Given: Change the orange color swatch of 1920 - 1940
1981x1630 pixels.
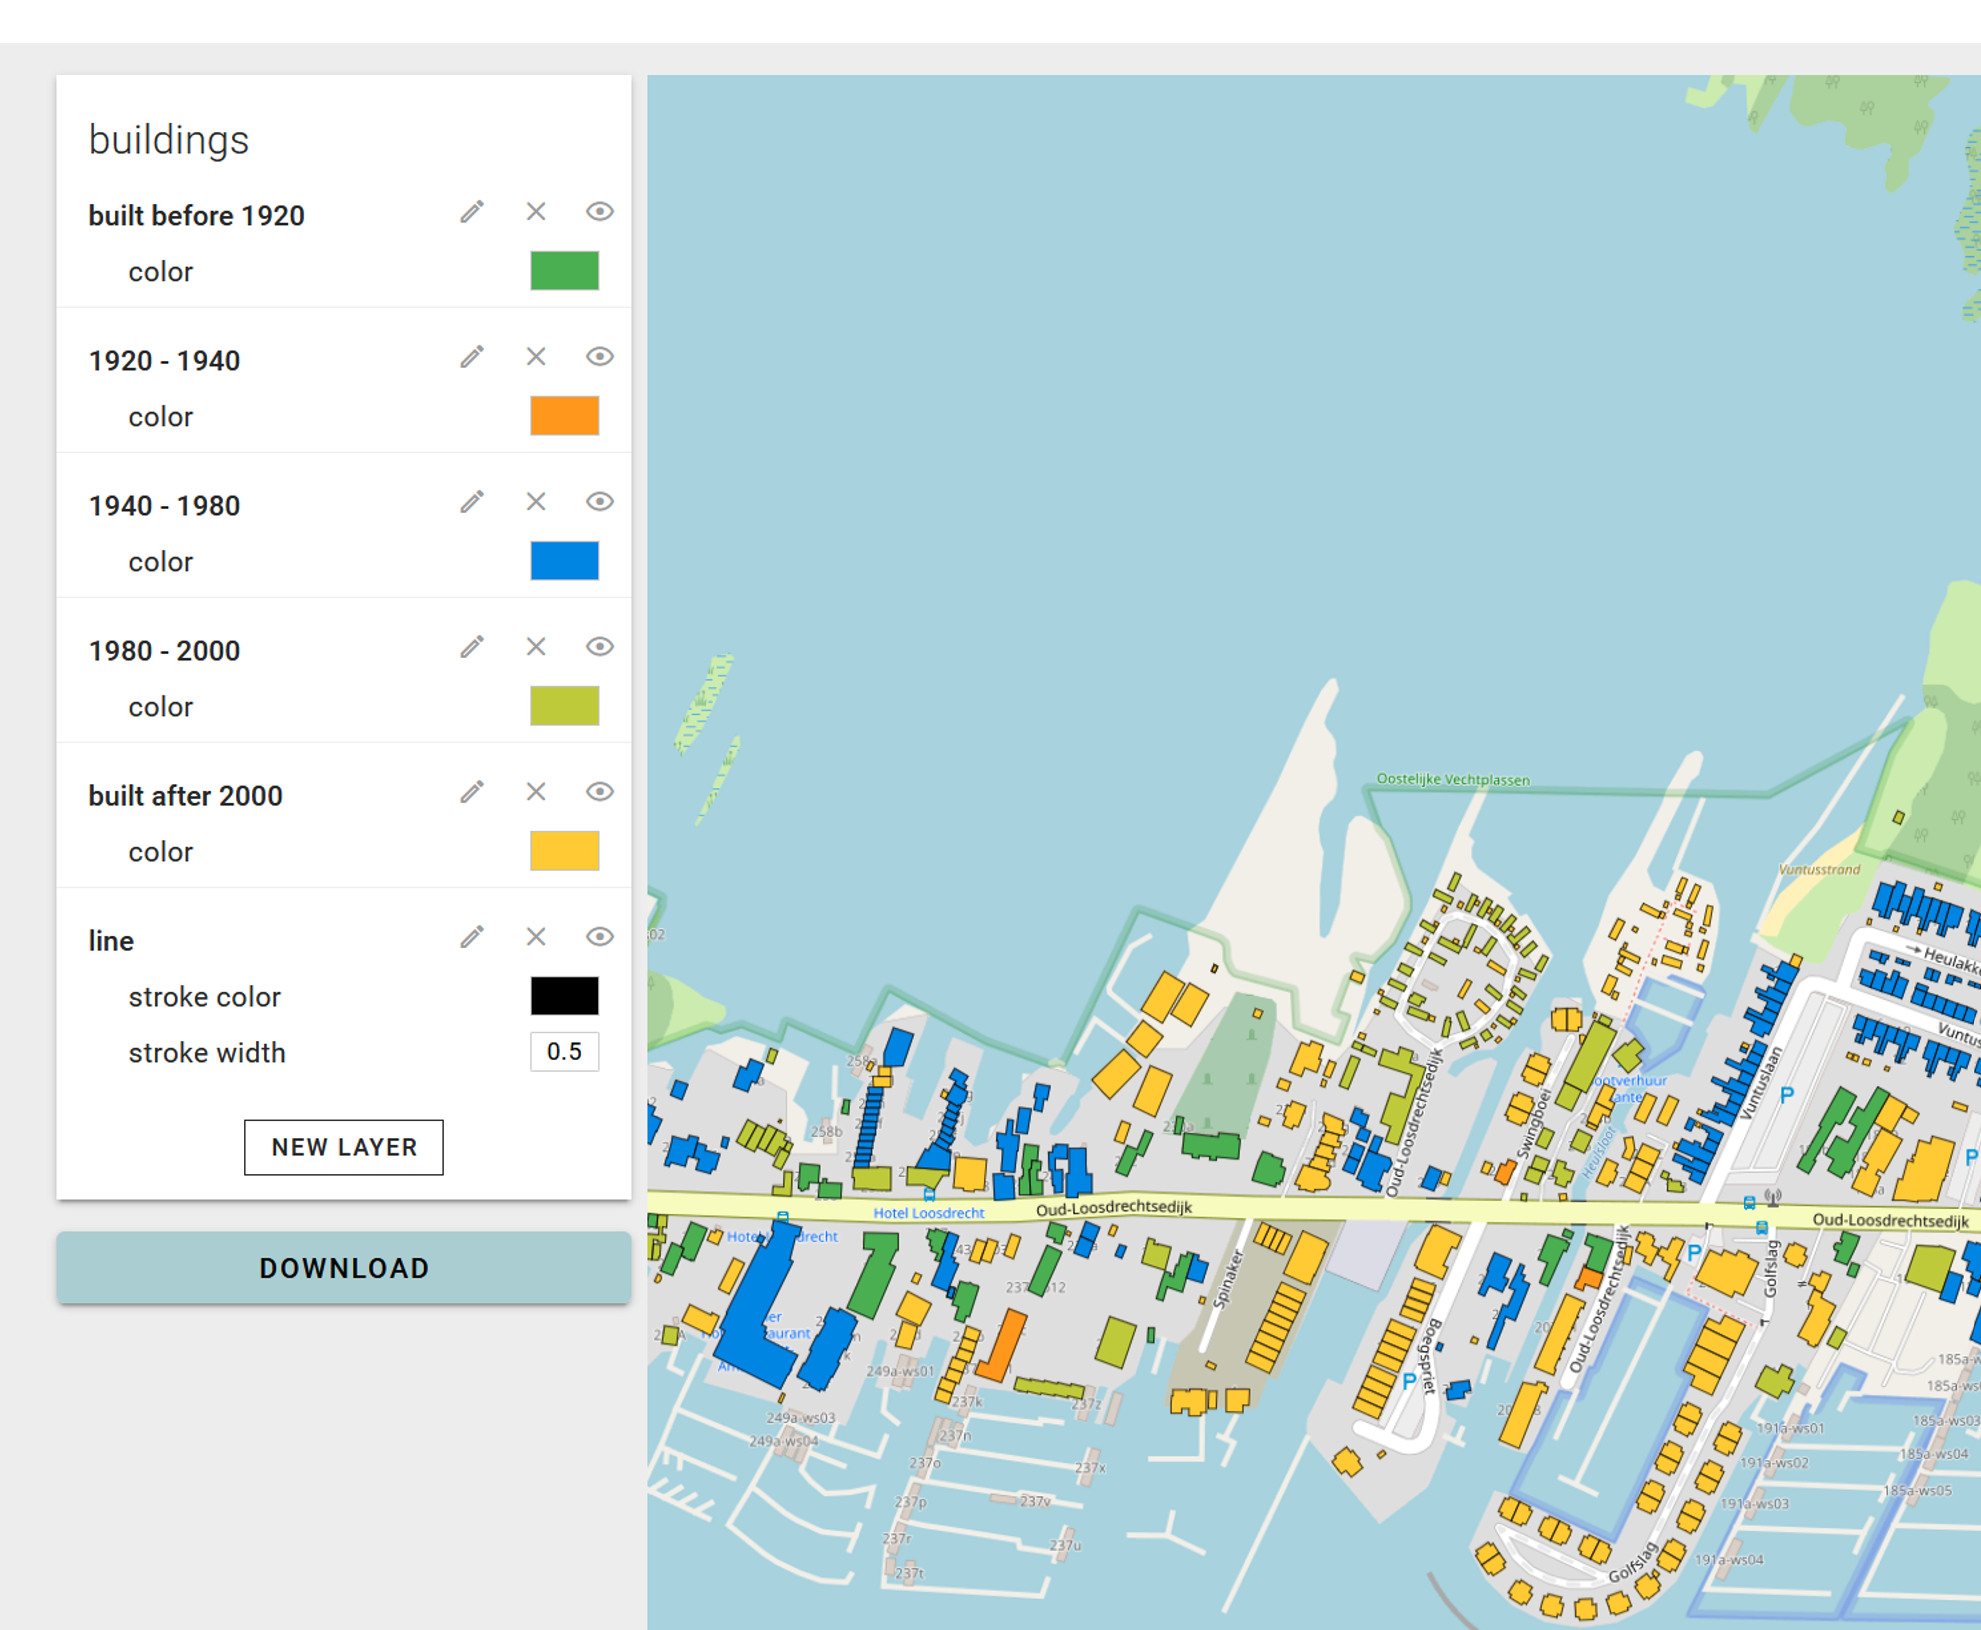Looking at the screenshot, I should coord(564,416).
